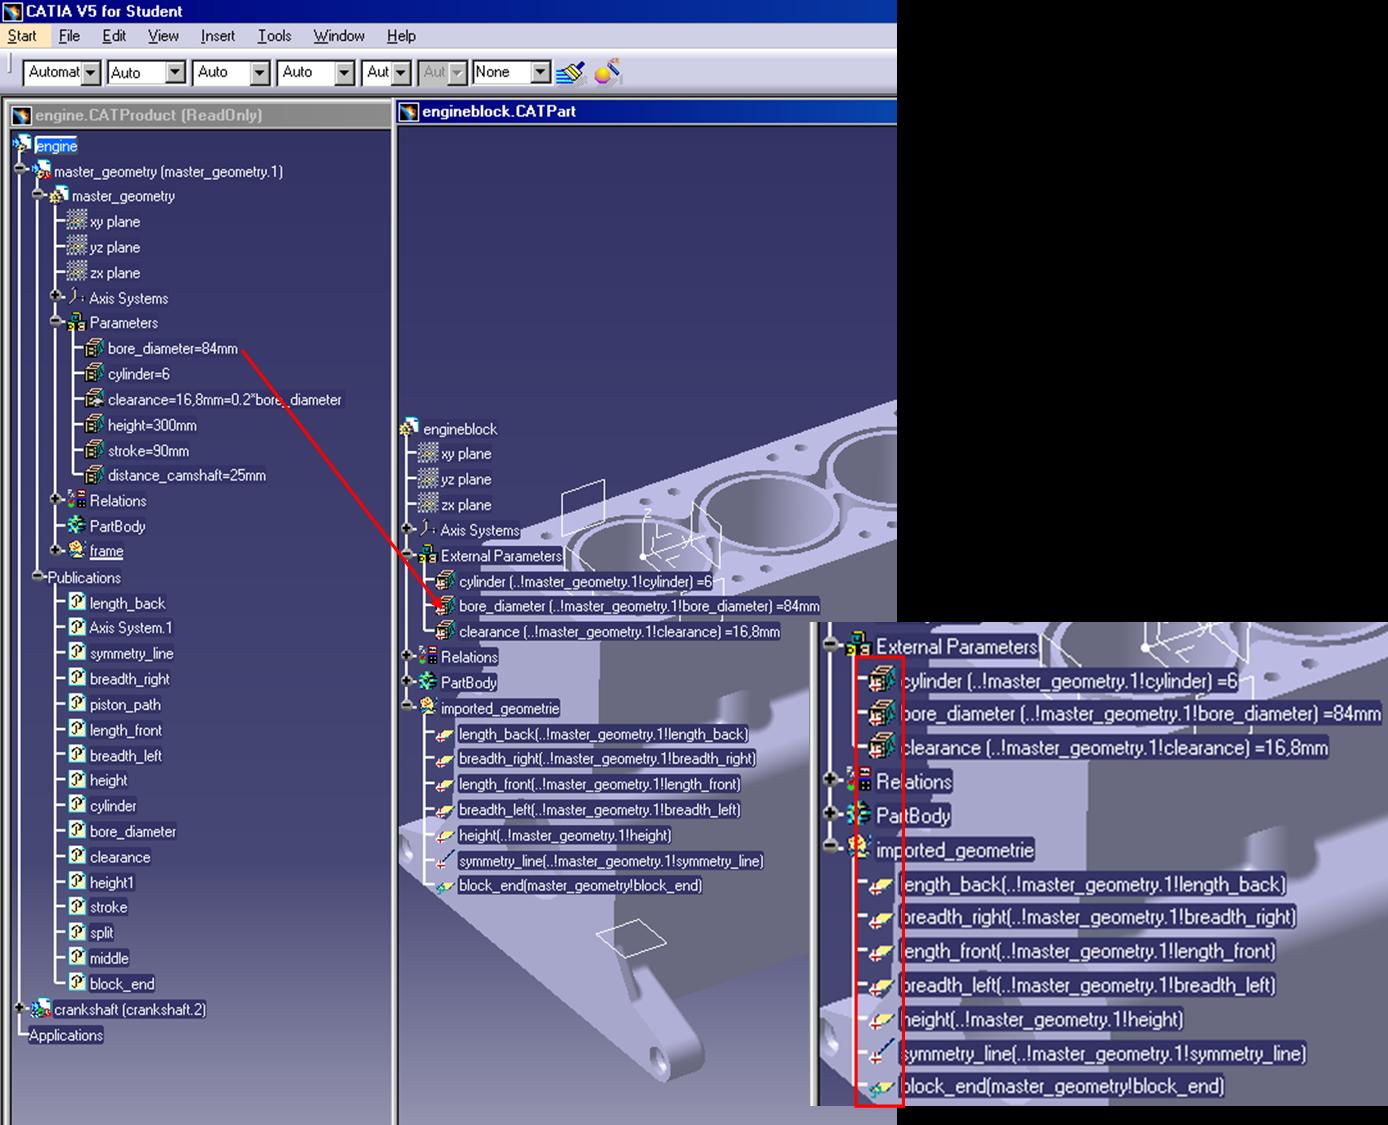Viewport: 1388px width, 1125px height.
Task: Click the cylinder=6 parameter icon
Action: point(94,373)
